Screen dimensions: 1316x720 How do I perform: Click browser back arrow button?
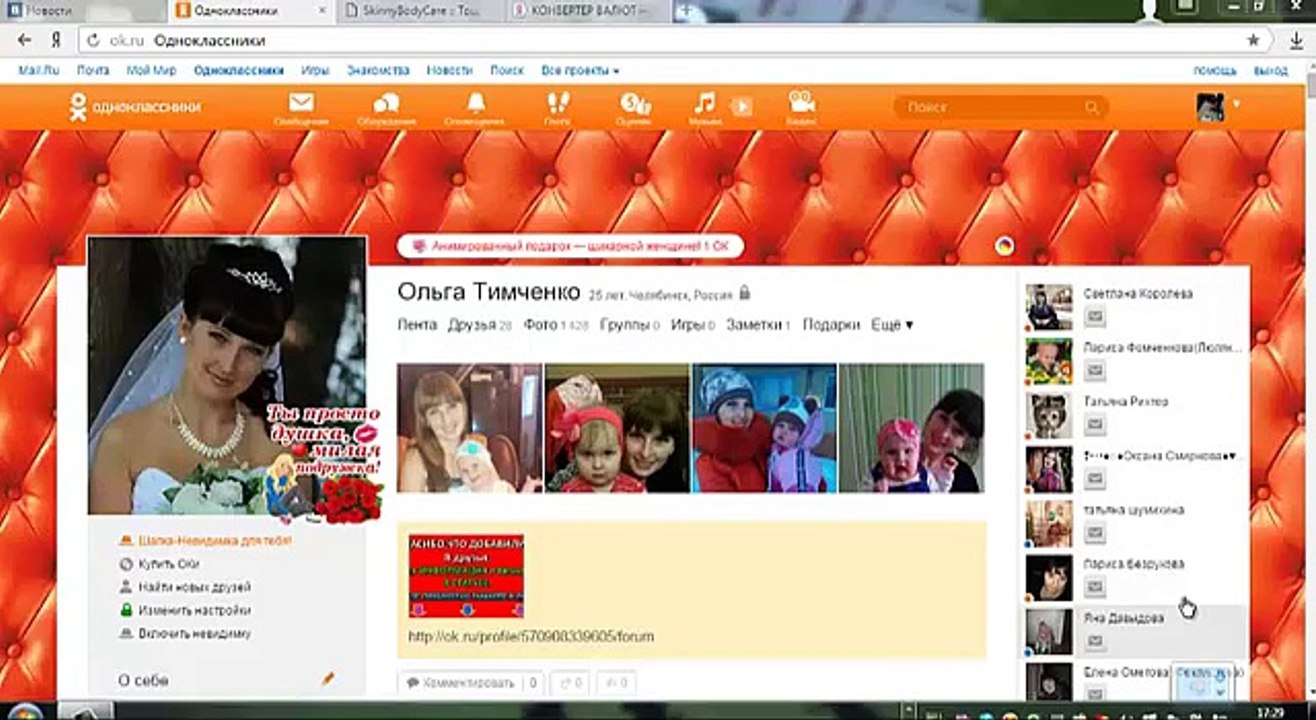click(25, 41)
